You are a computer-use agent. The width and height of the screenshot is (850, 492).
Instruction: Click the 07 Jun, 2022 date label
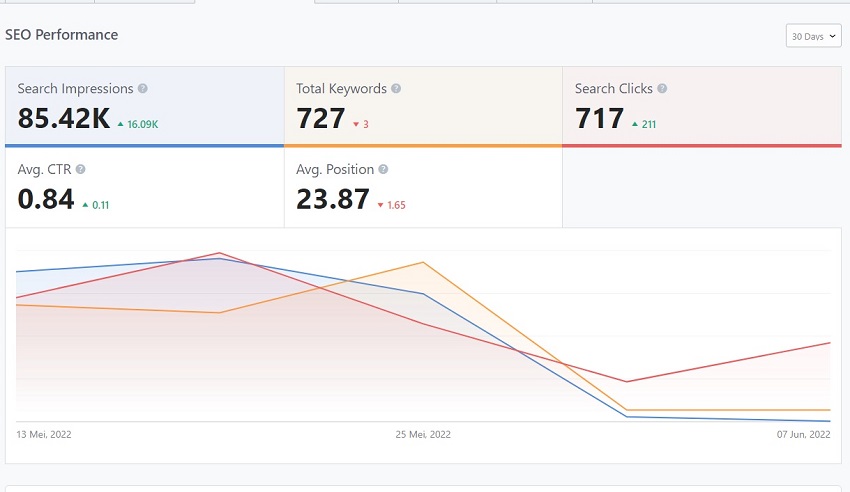tap(803, 434)
